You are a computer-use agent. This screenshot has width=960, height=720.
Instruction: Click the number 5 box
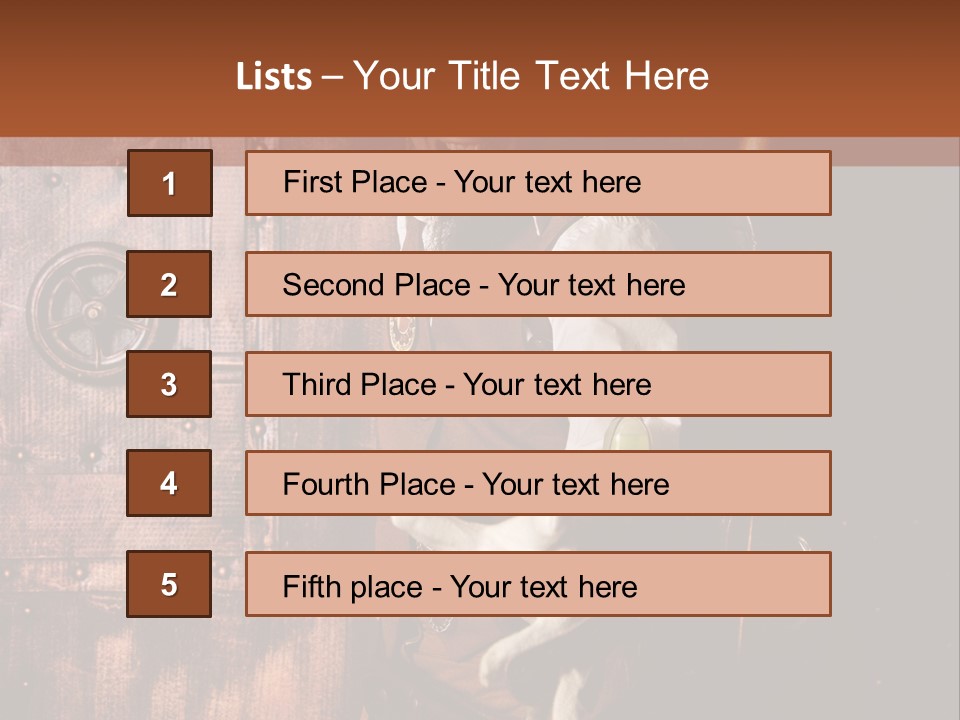click(169, 584)
